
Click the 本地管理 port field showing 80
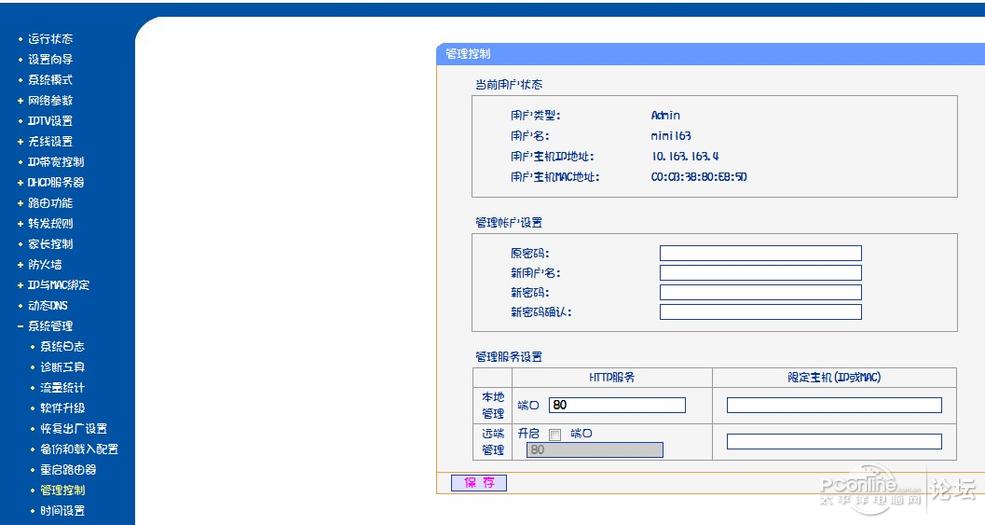pyautogui.click(x=617, y=405)
